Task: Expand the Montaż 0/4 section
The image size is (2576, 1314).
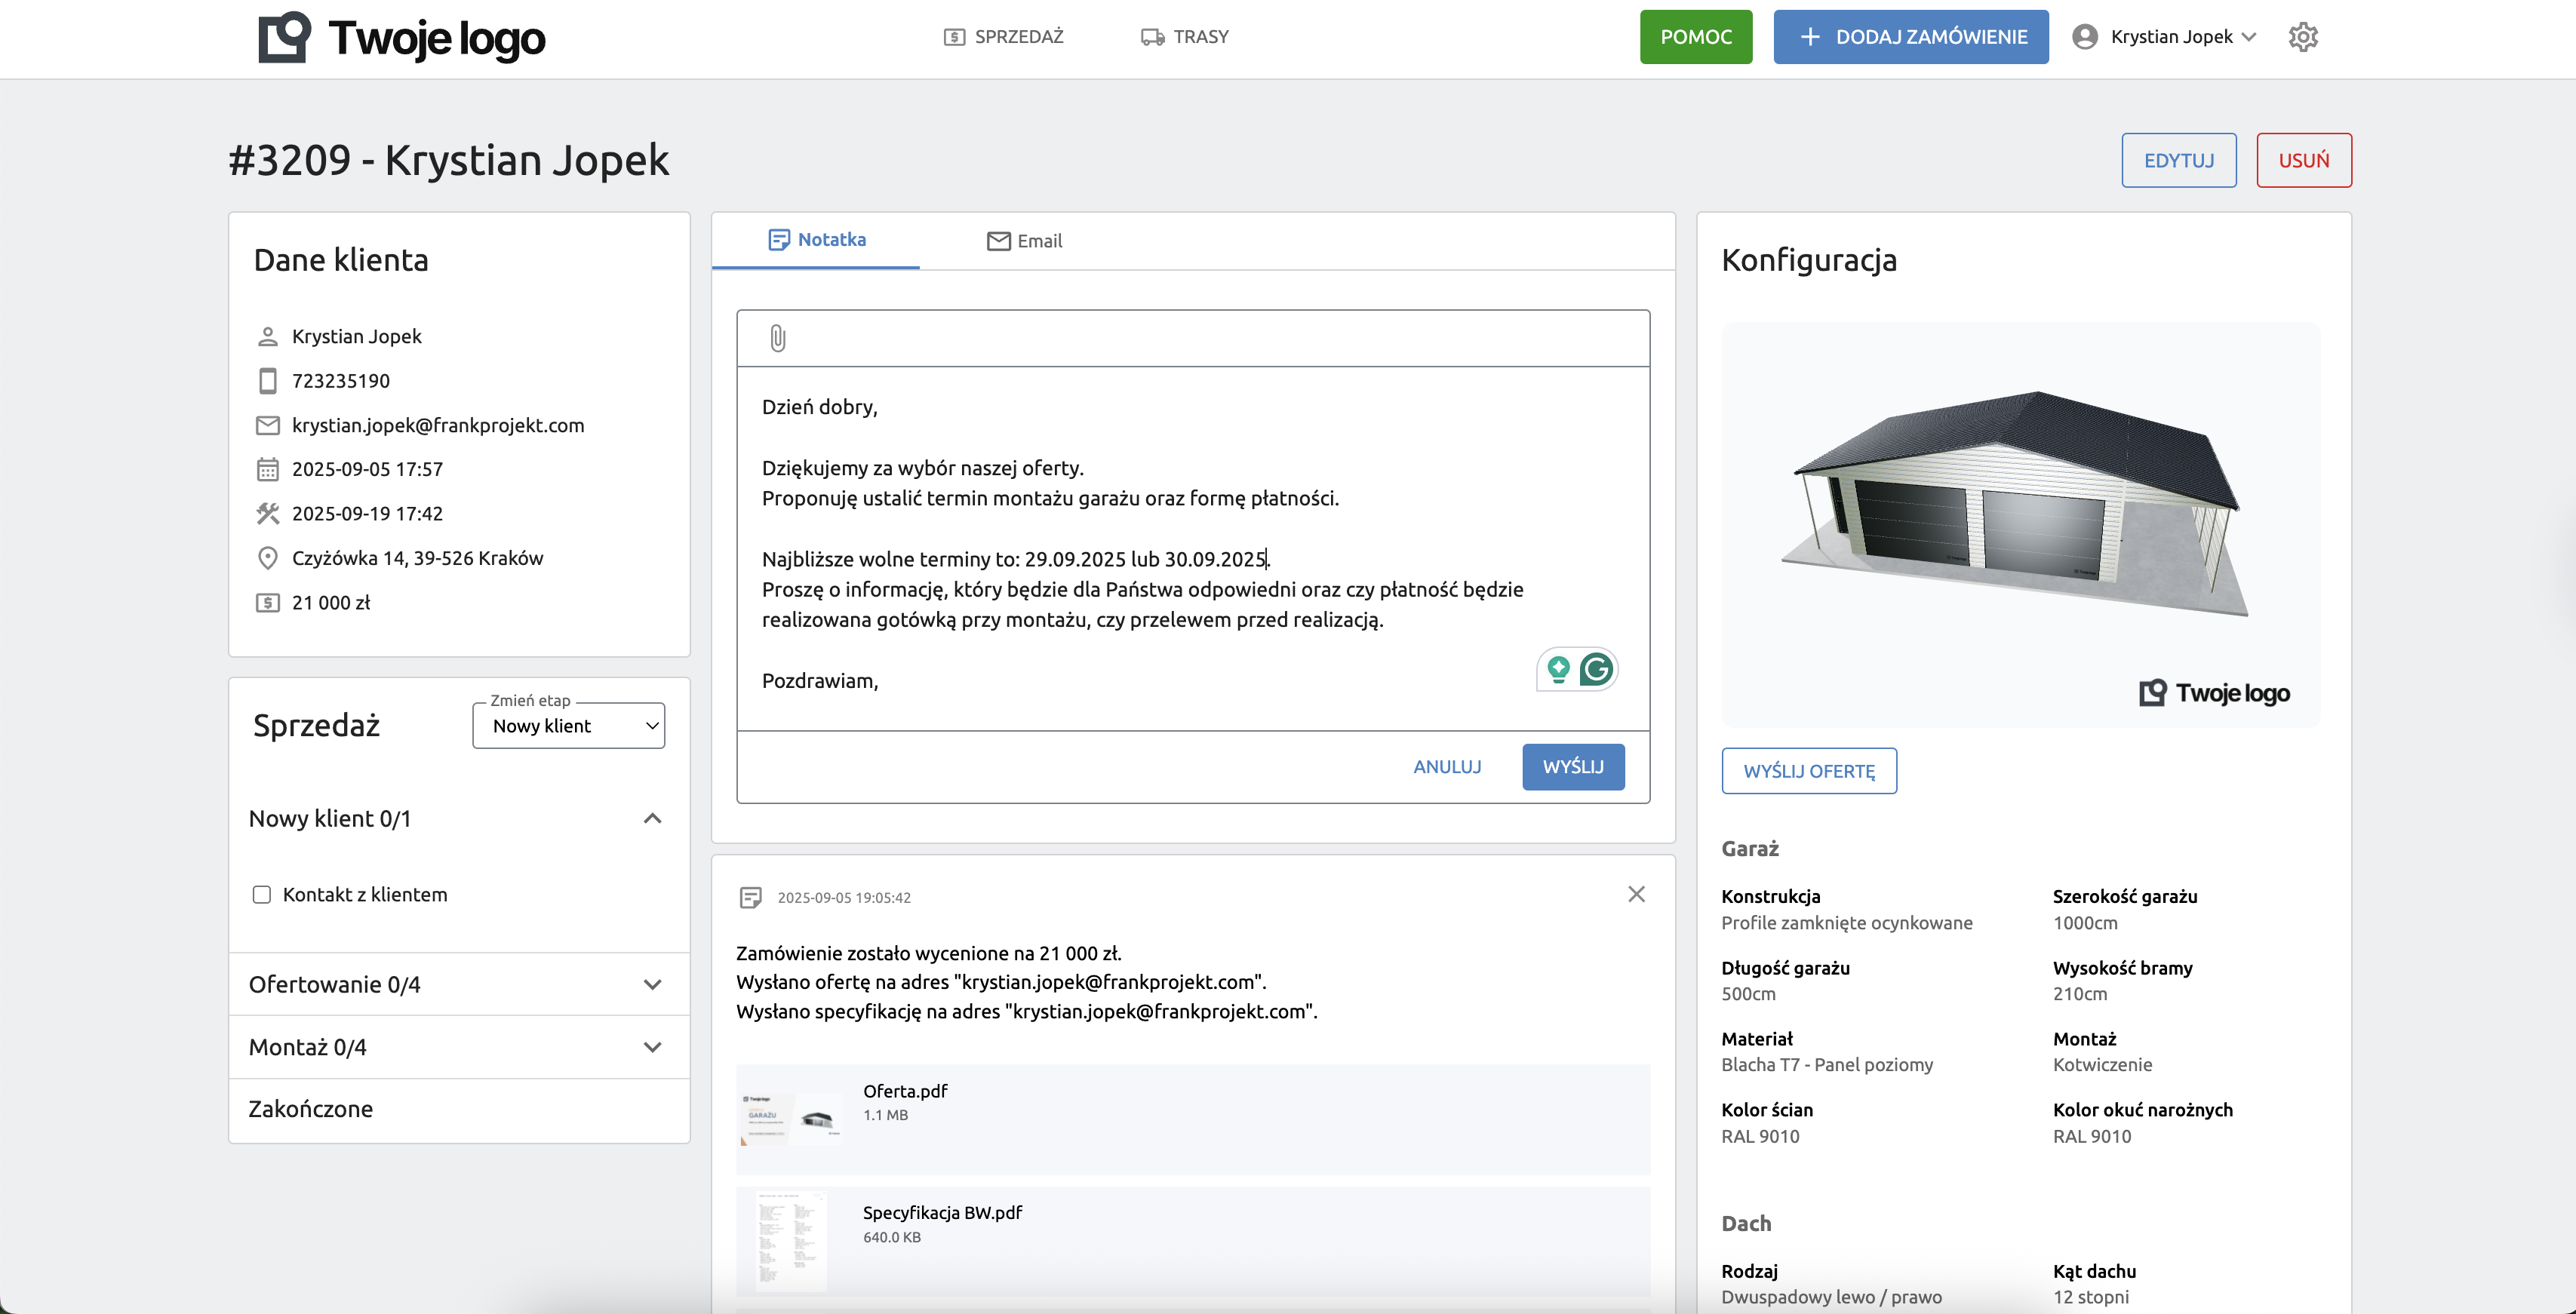Action: tap(652, 1047)
